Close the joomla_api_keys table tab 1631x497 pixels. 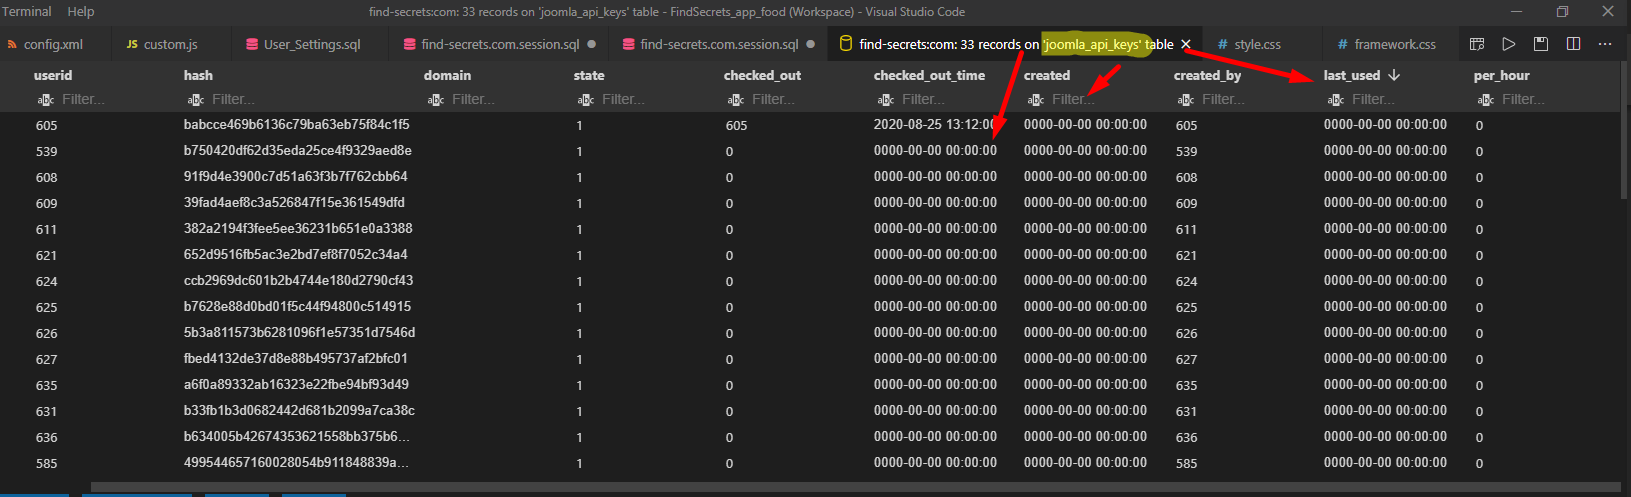(x=1186, y=44)
